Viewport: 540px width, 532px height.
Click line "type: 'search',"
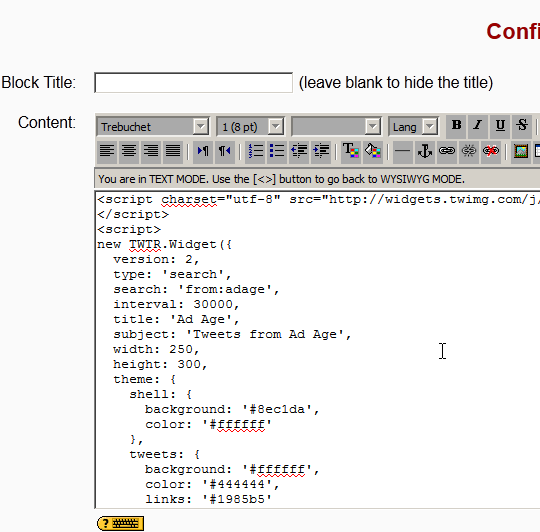tap(172, 274)
